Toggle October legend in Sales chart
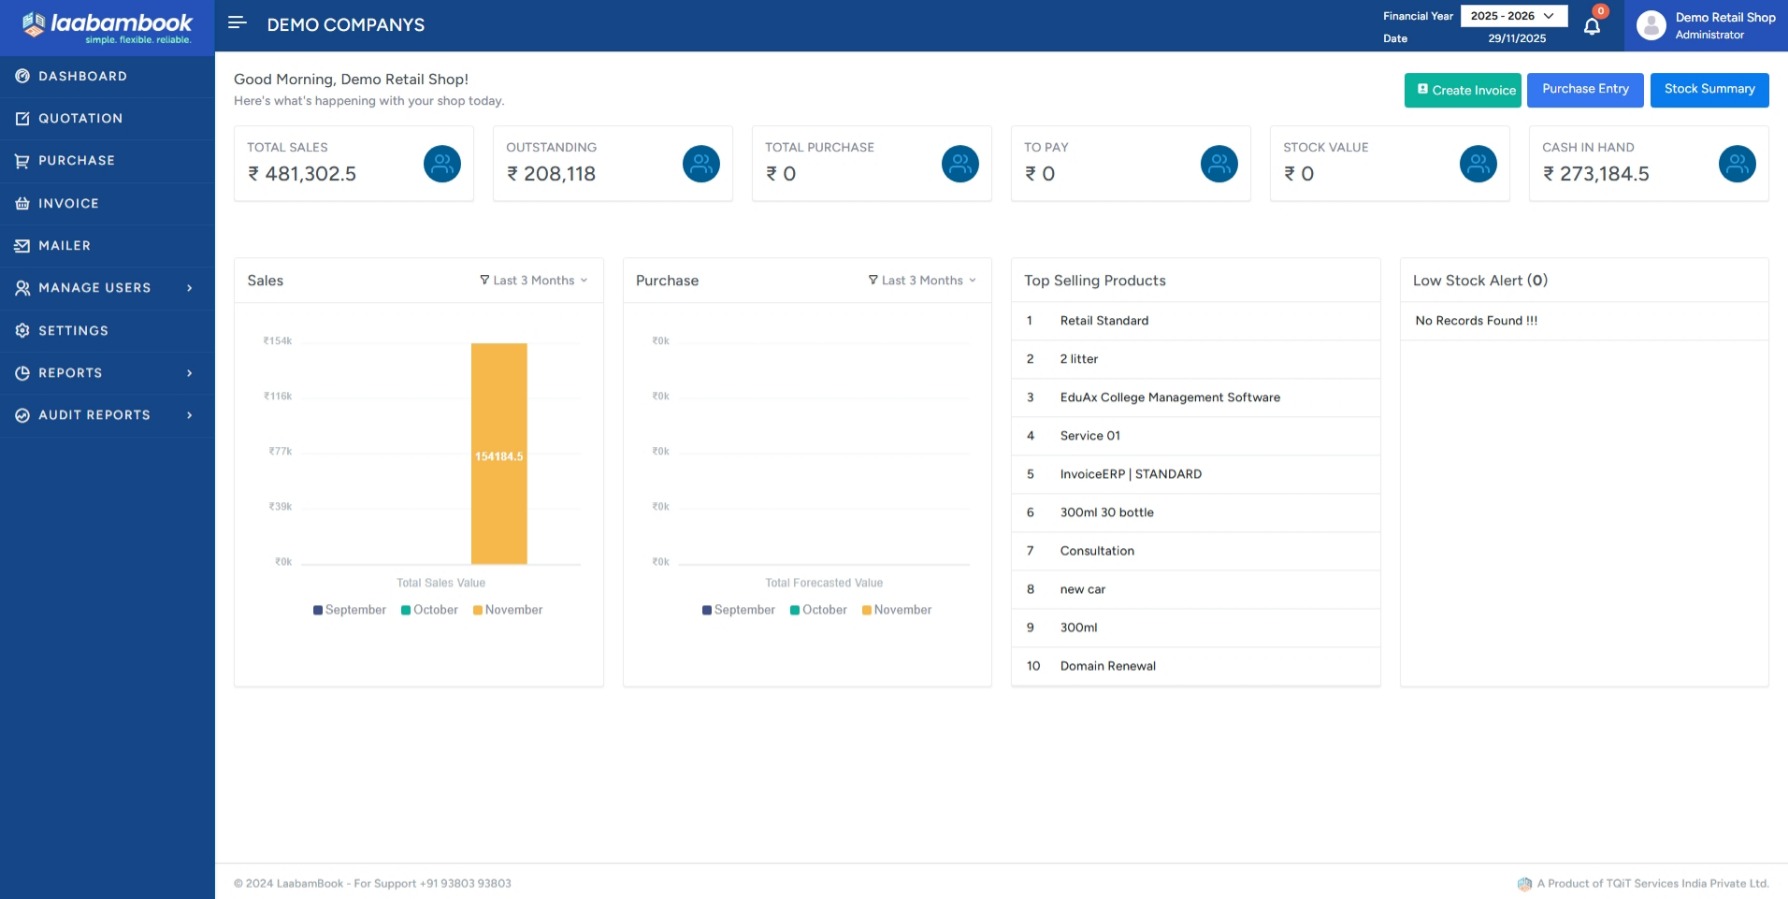The image size is (1788, 899). (429, 610)
